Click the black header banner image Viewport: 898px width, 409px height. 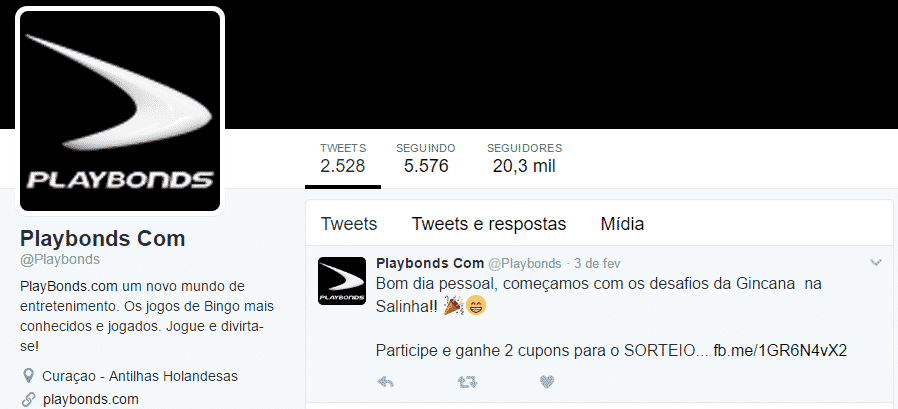[561, 64]
